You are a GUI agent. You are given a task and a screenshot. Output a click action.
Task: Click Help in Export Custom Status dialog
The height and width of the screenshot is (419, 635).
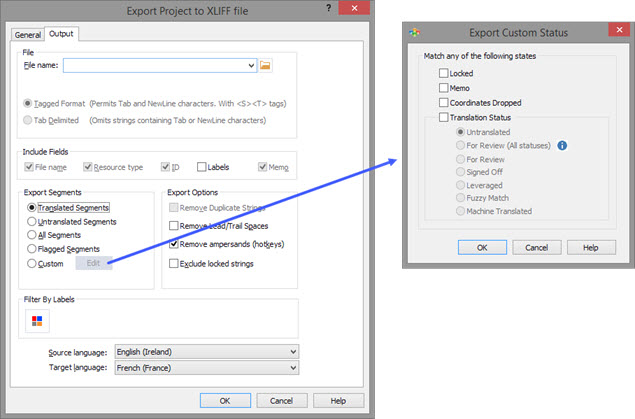coord(591,247)
